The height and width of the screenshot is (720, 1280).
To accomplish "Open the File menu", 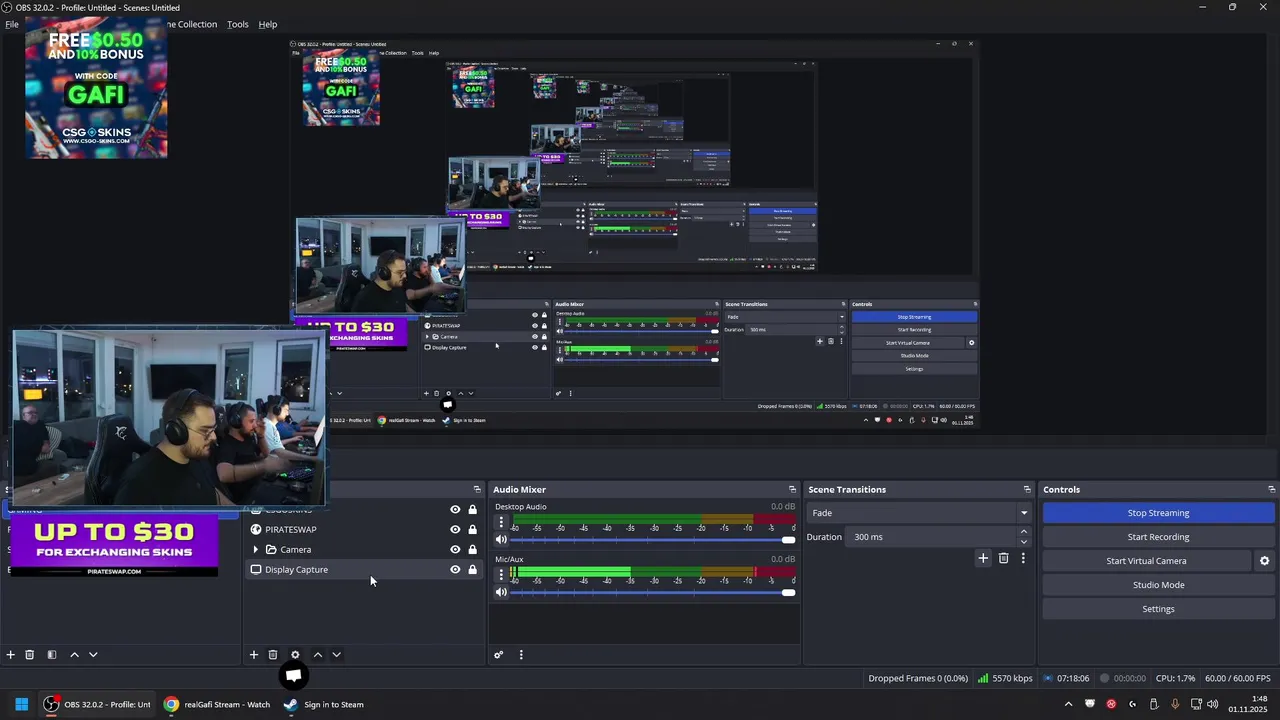I will pyautogui.click(x=12, y=24).
